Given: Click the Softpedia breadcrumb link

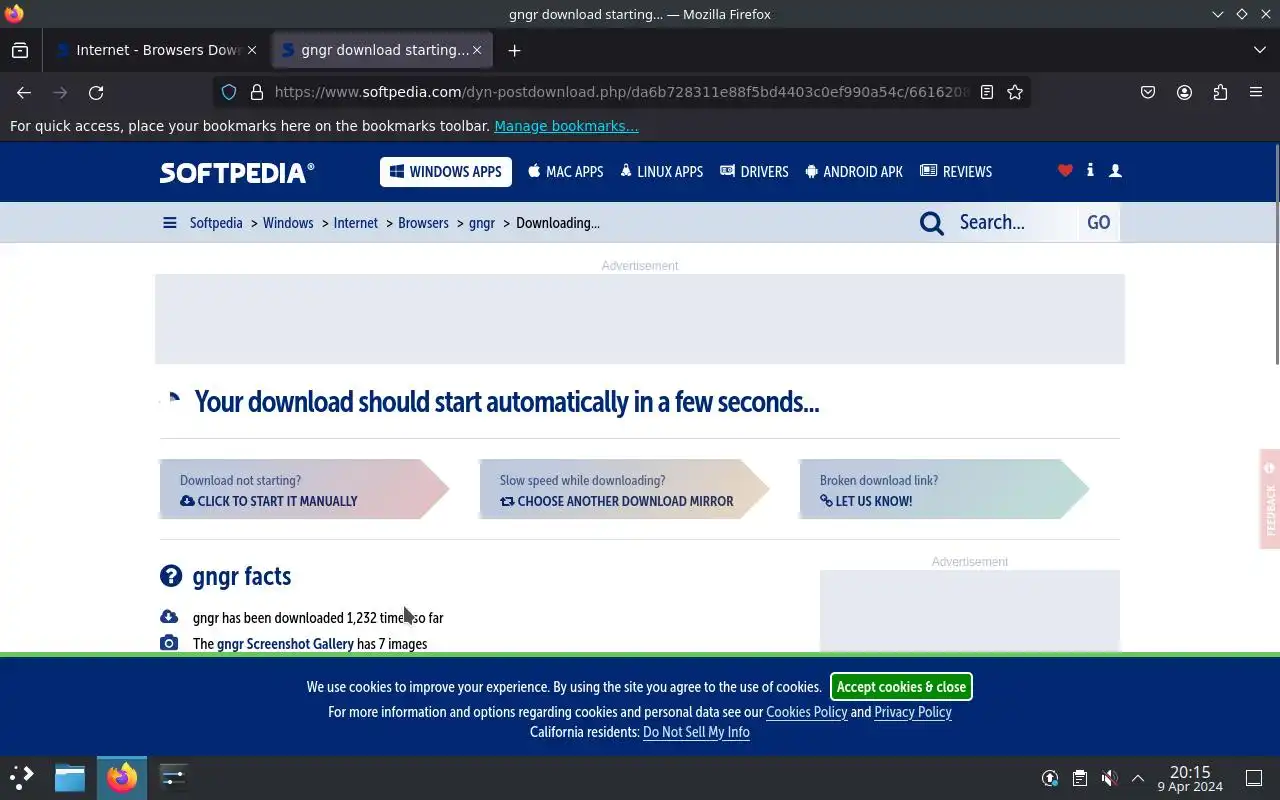Looking at the screenshot, I should pos(216,223).
